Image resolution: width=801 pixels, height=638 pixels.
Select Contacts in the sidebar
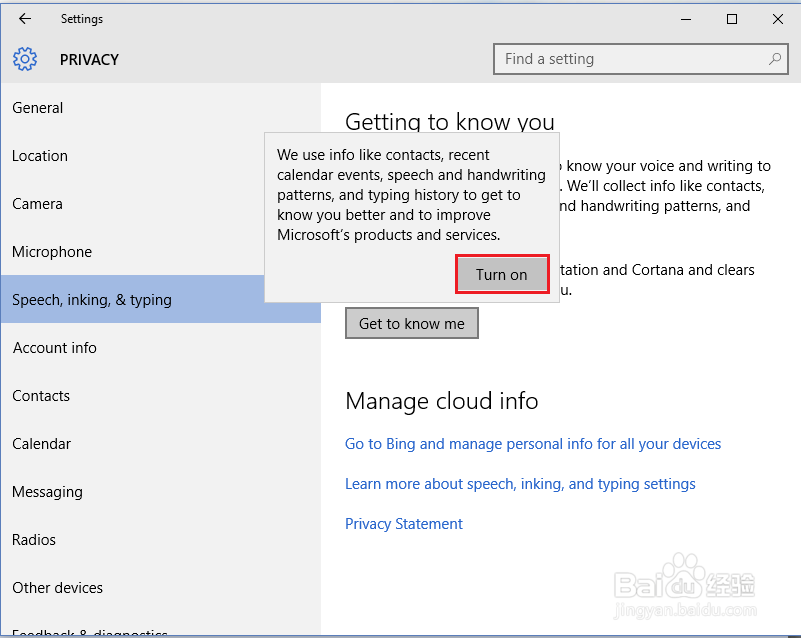pyautogui.click(x=160, y=396)
